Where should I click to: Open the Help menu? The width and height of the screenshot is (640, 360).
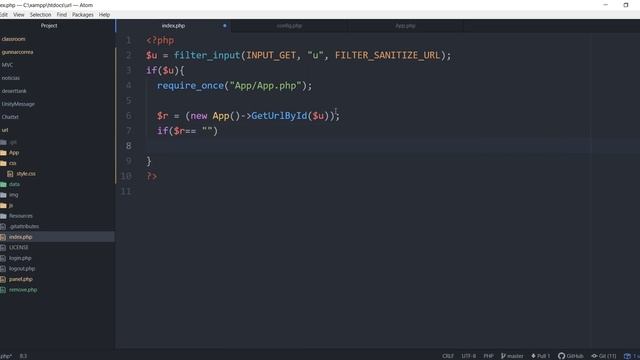104,14
